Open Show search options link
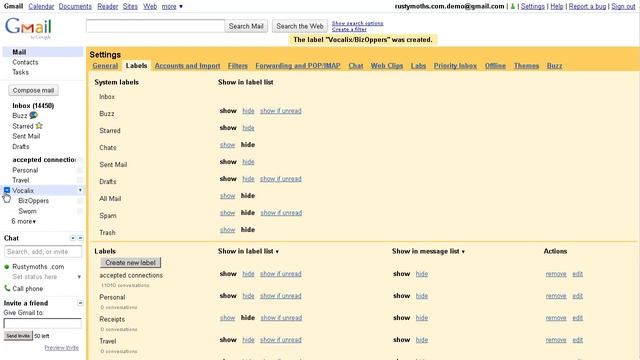The width and height of the screenshot is (640, 360). point(358,23)
